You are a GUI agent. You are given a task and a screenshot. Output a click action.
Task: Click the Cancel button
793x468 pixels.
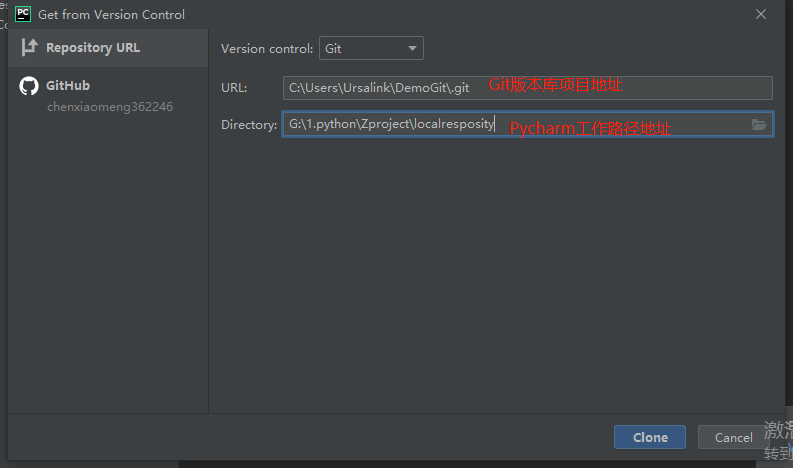(x=733, y=437)
